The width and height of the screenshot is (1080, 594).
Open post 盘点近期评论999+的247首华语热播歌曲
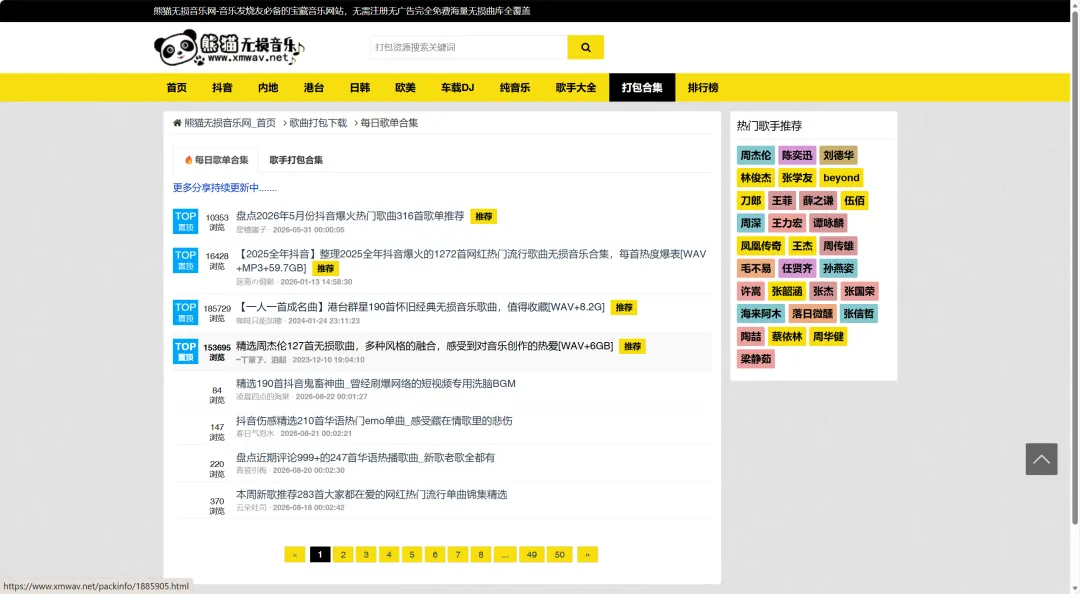[x=365, y=458]
